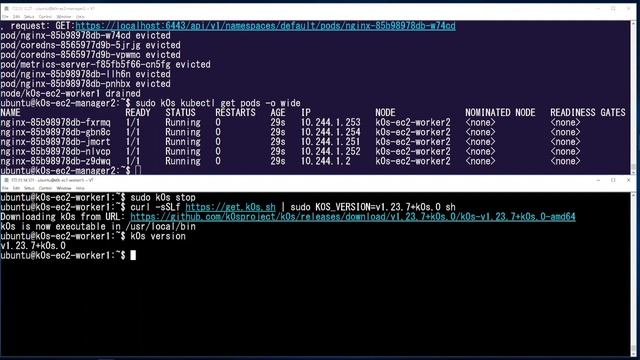Image resolution: width=640 pixels, height=360 pixels.
Task: Open the https://get.k0s.sh link
Action: click(230, 207)
